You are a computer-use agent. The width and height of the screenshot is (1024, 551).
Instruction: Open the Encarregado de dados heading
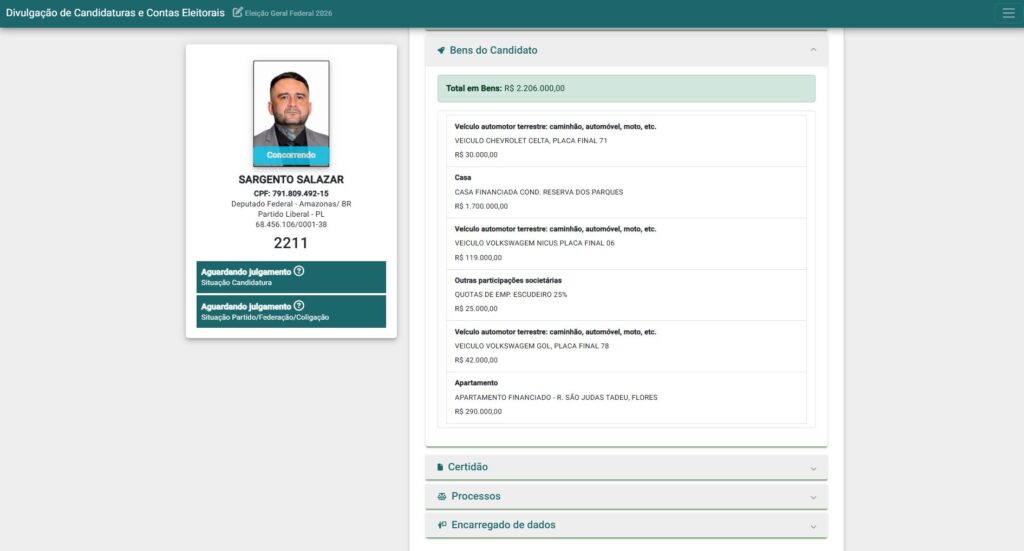tap(503, 525)
